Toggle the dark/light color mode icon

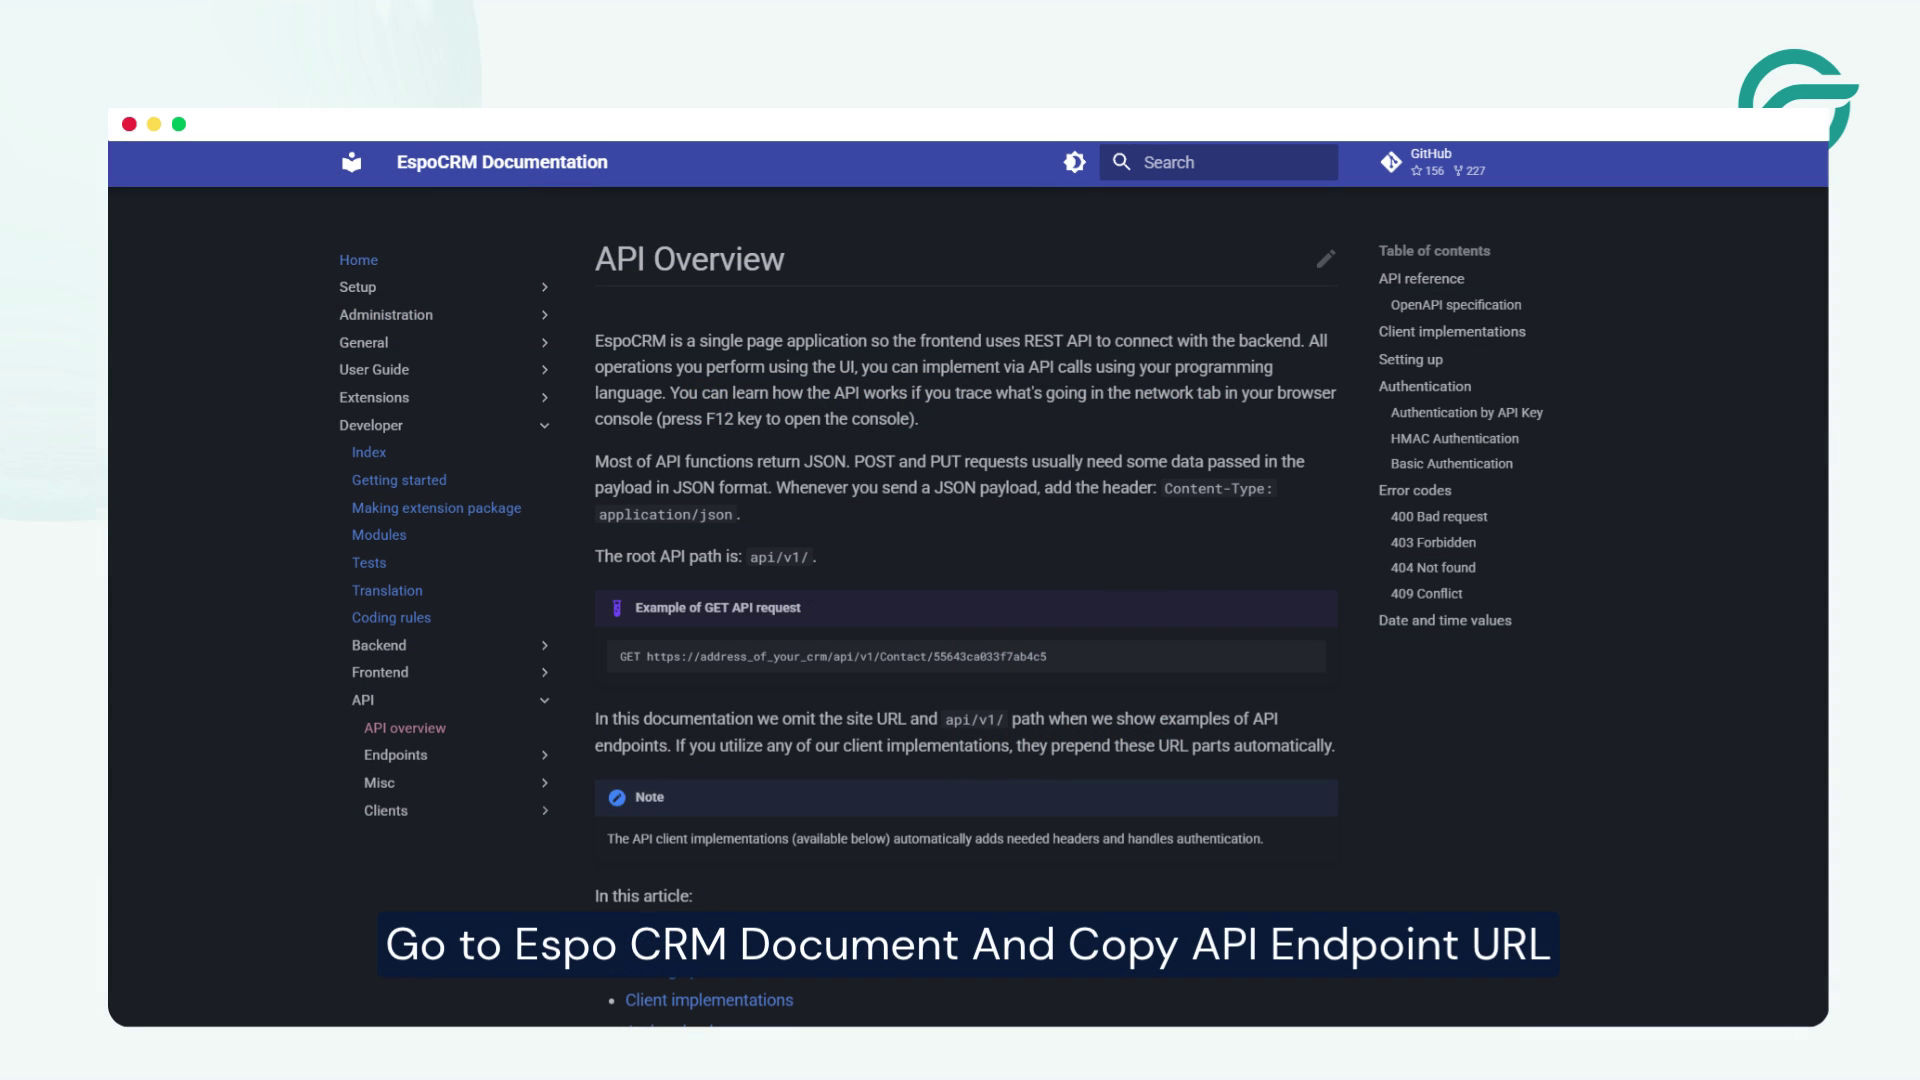(x=1074, y=162)
